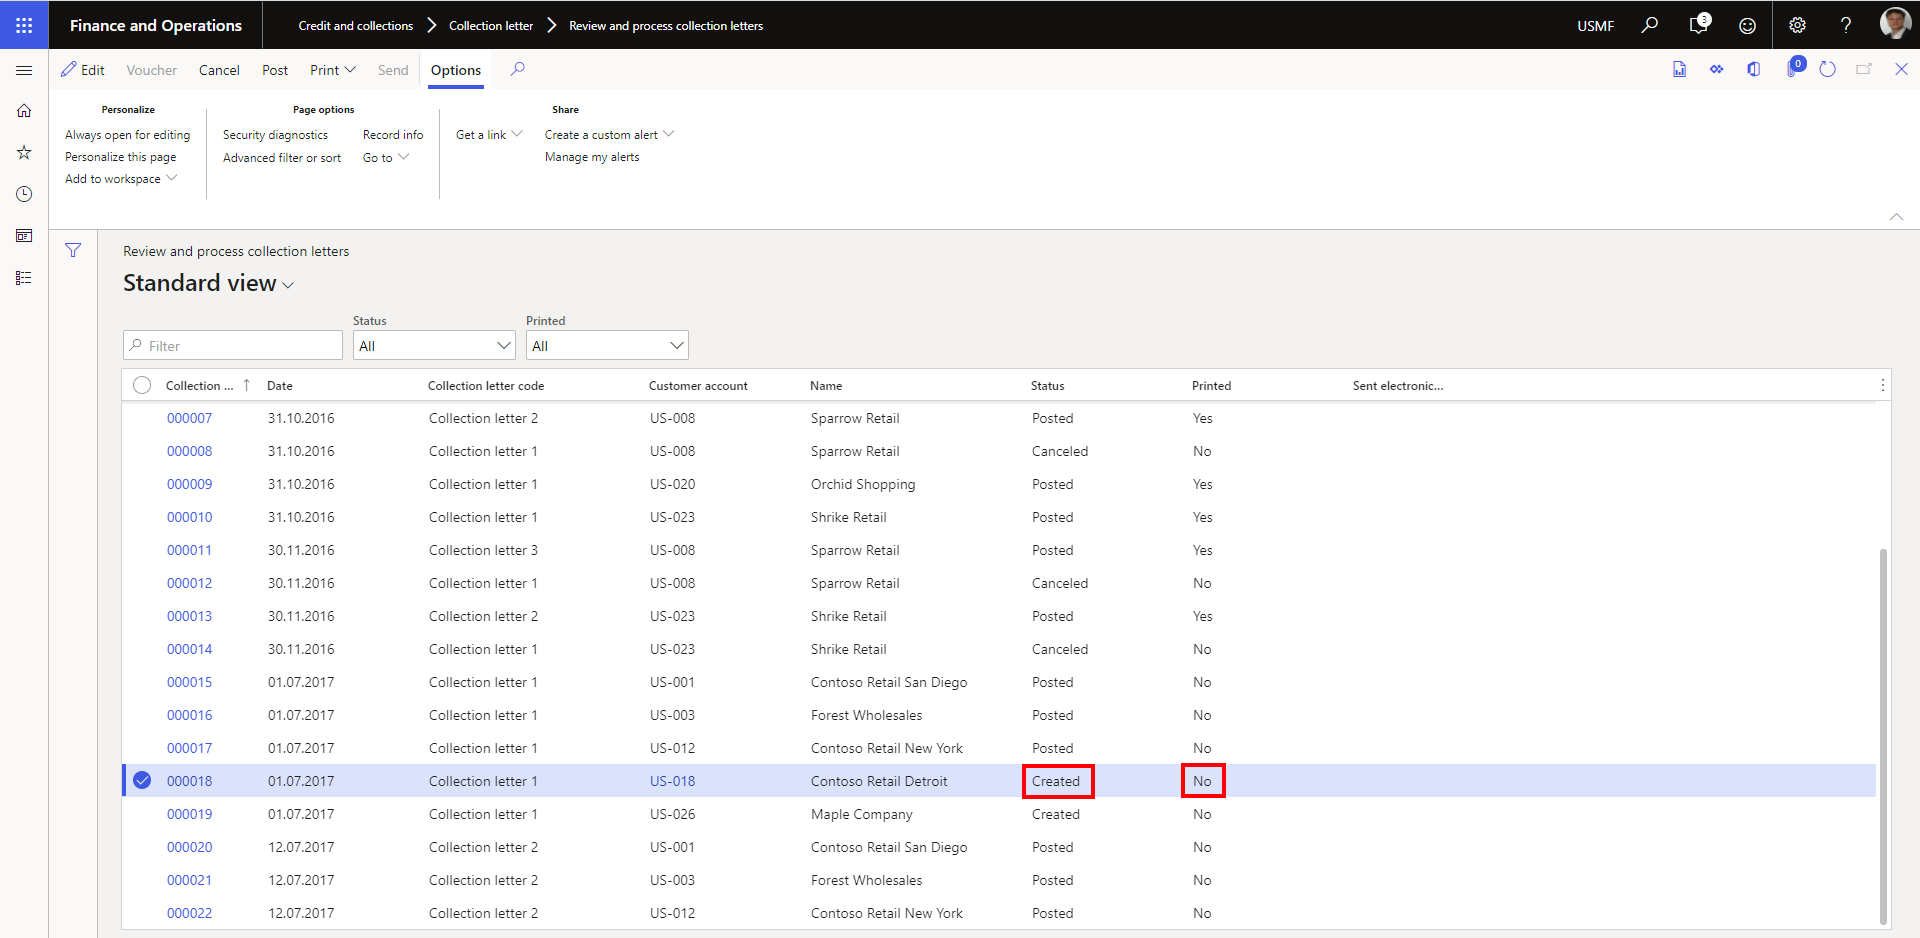This screenshot has width=1920, height=938.
Task: Refresh the page
Action: (x=1827, y=69)
